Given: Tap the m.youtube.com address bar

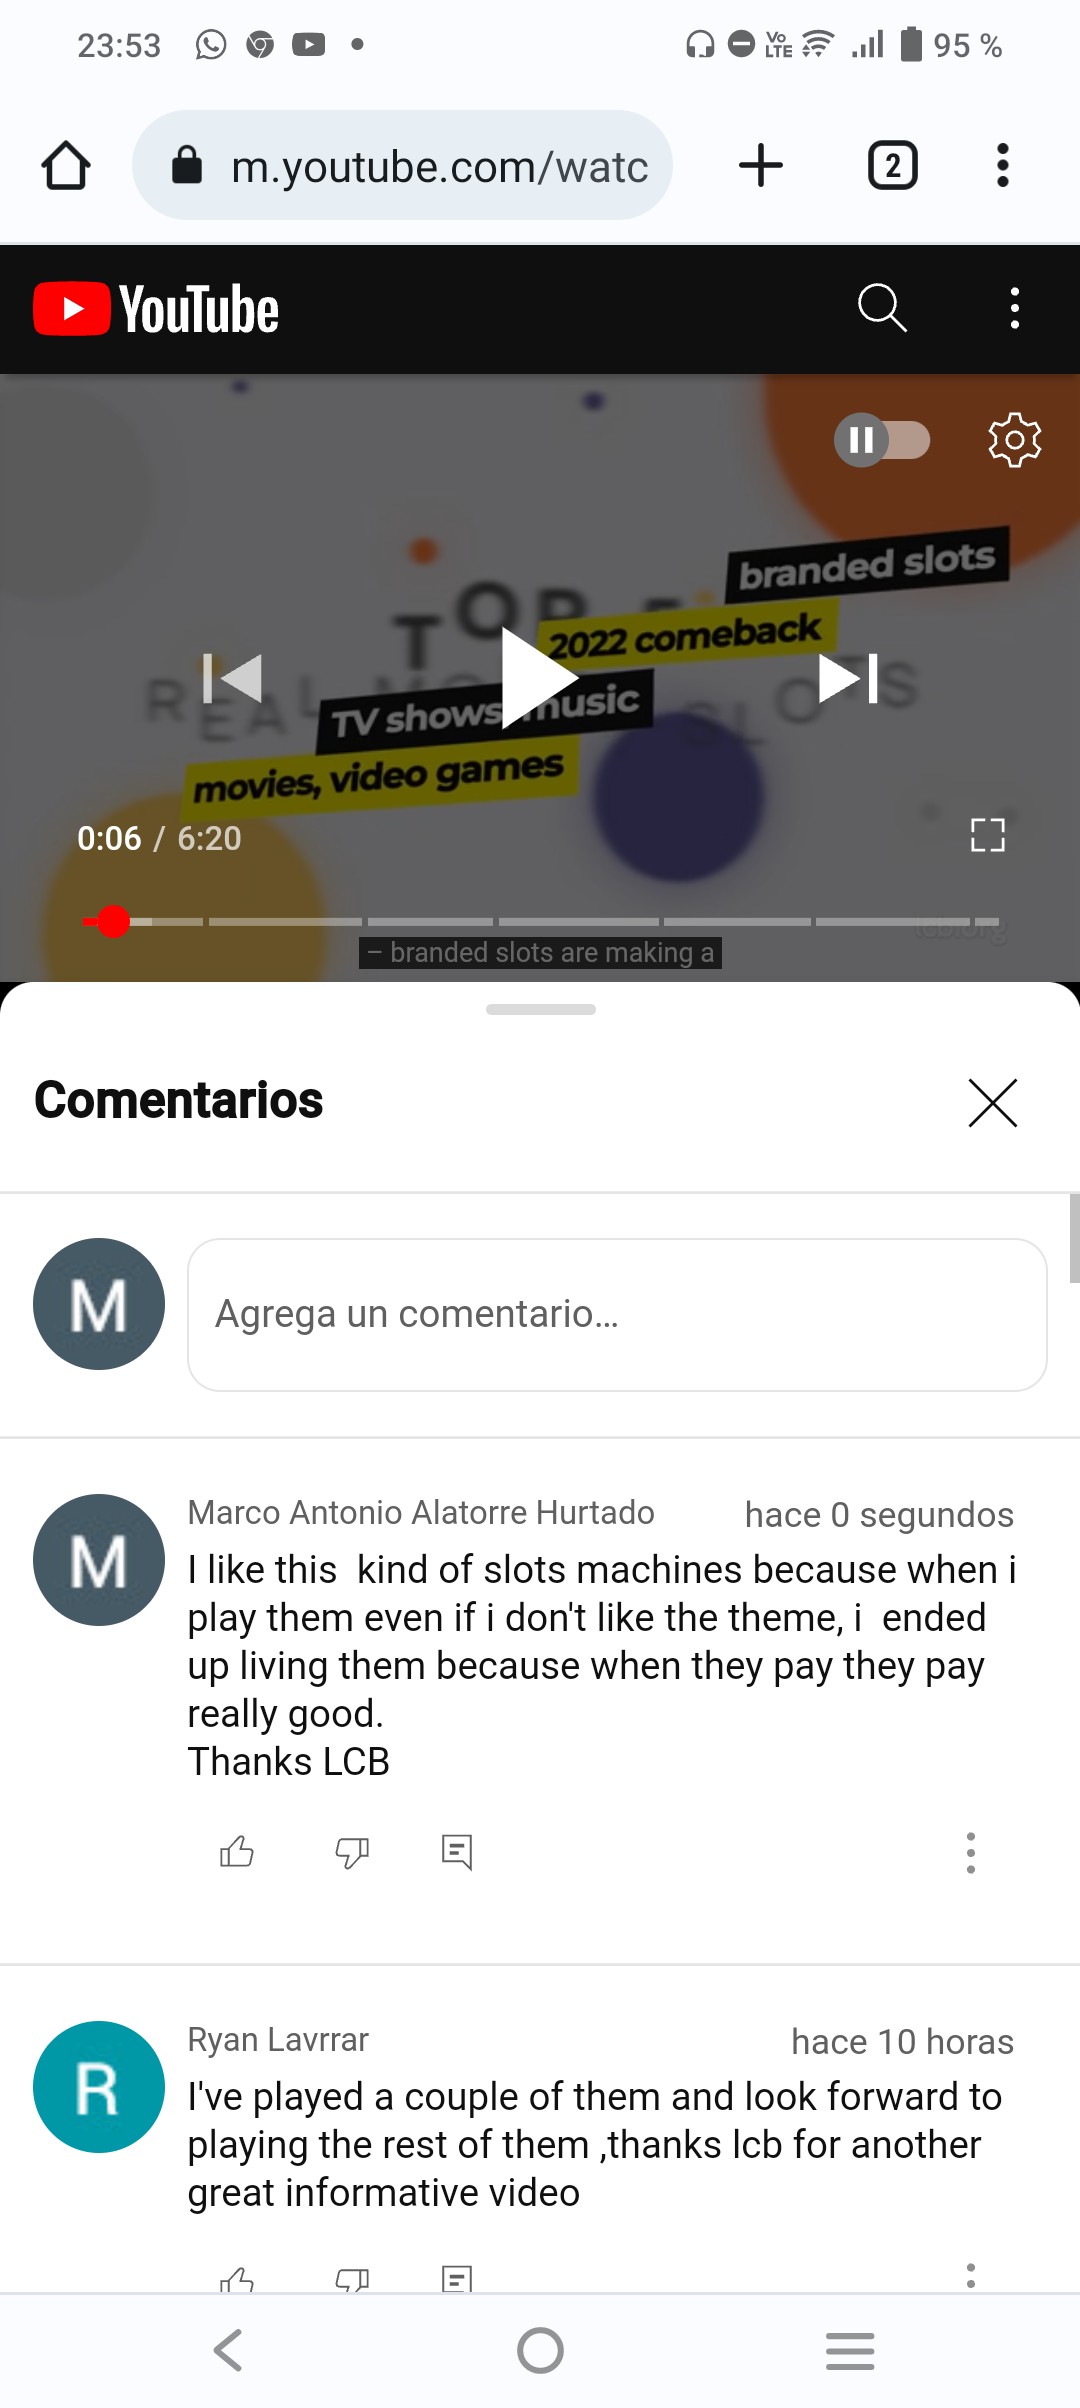Looking at the screenshot, I should coord(402,165).
